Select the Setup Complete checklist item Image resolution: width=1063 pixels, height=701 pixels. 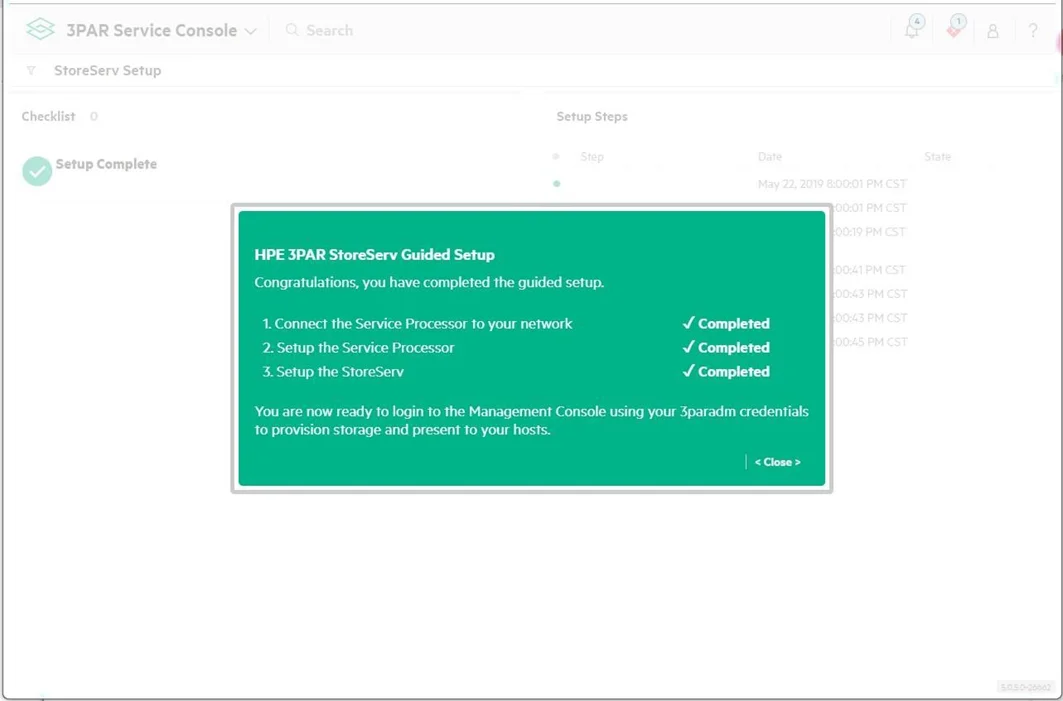pyautogui.click(x=106, y=164)
